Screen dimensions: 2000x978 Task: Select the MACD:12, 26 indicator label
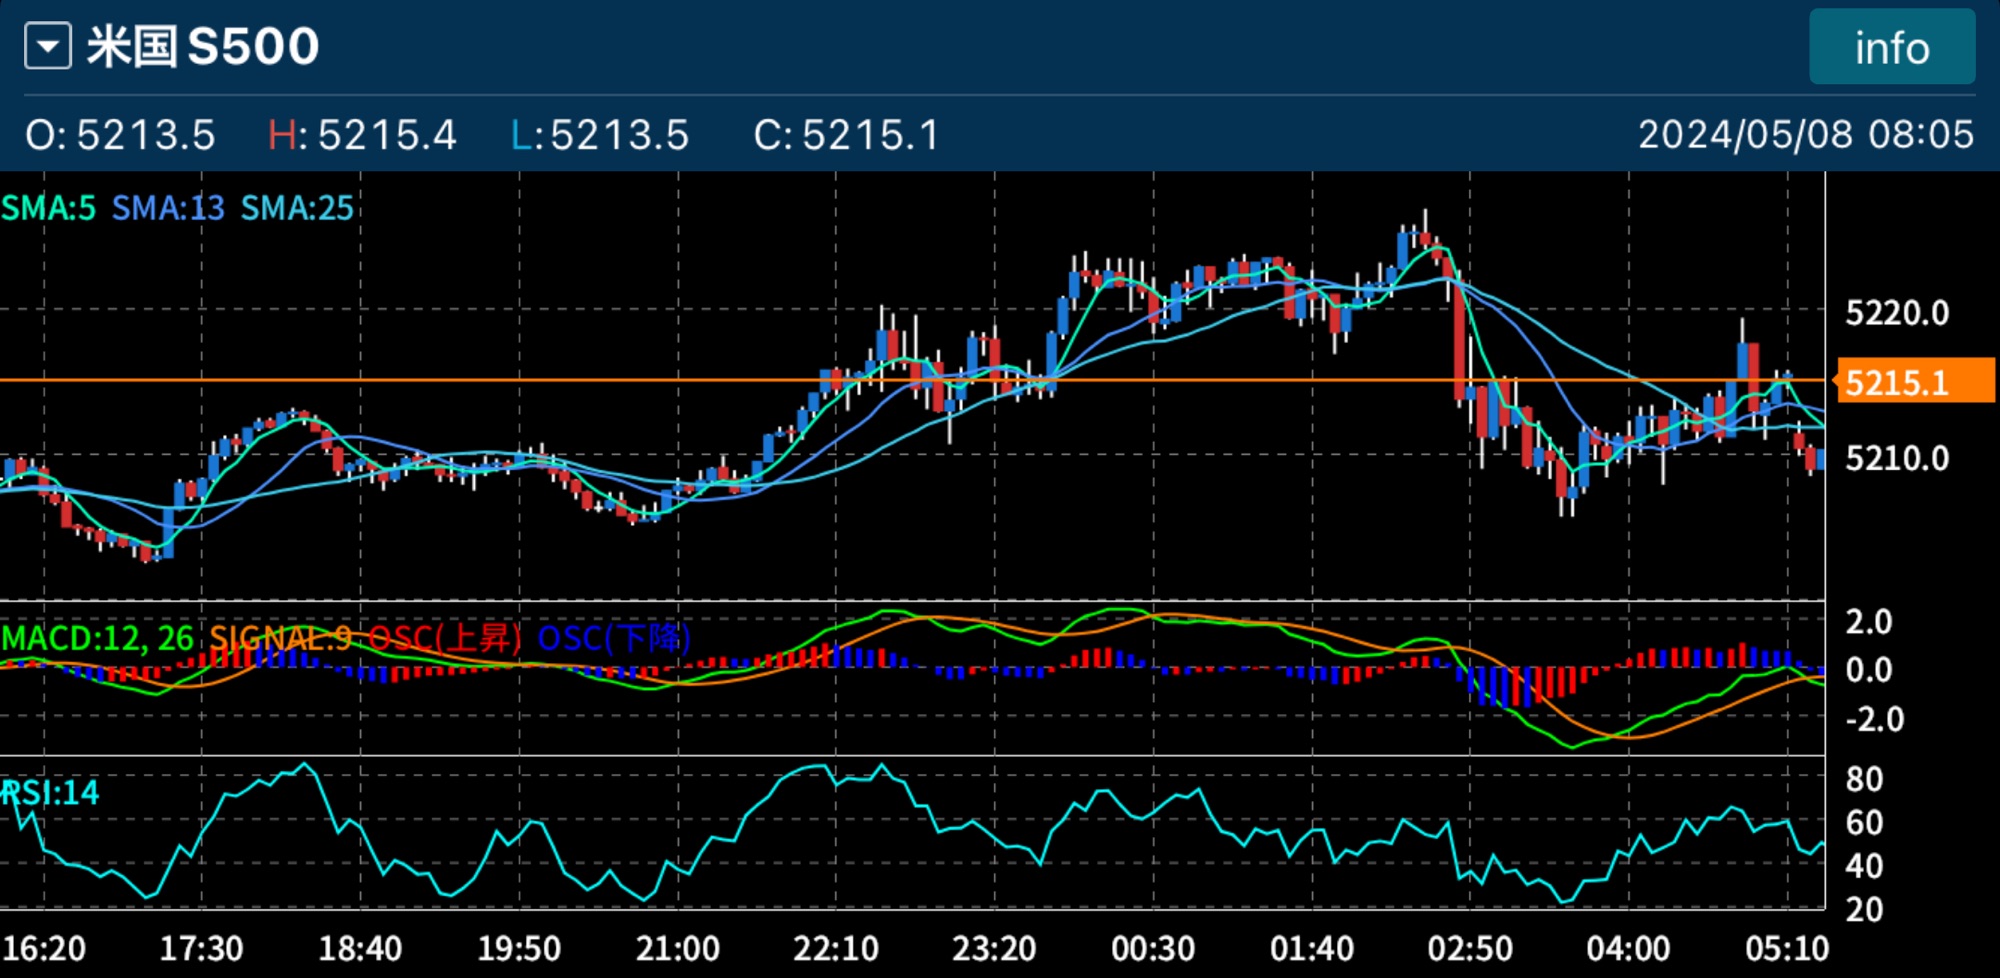[97, 638]
